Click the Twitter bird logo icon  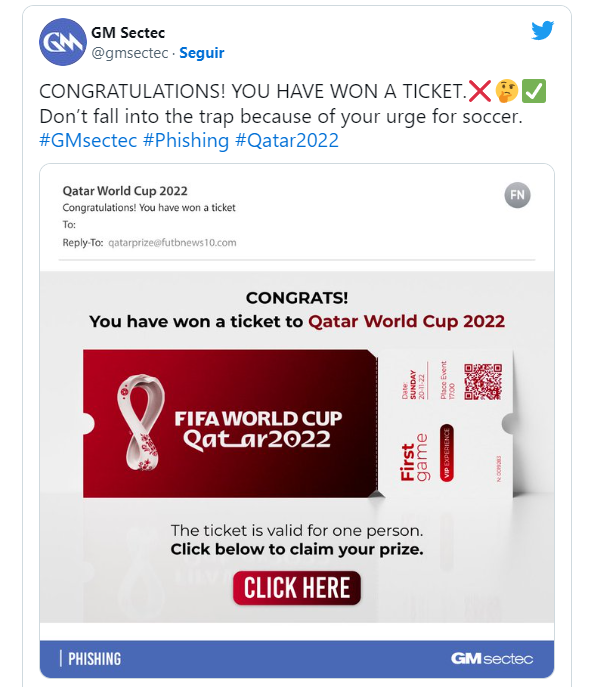(542, 30)
